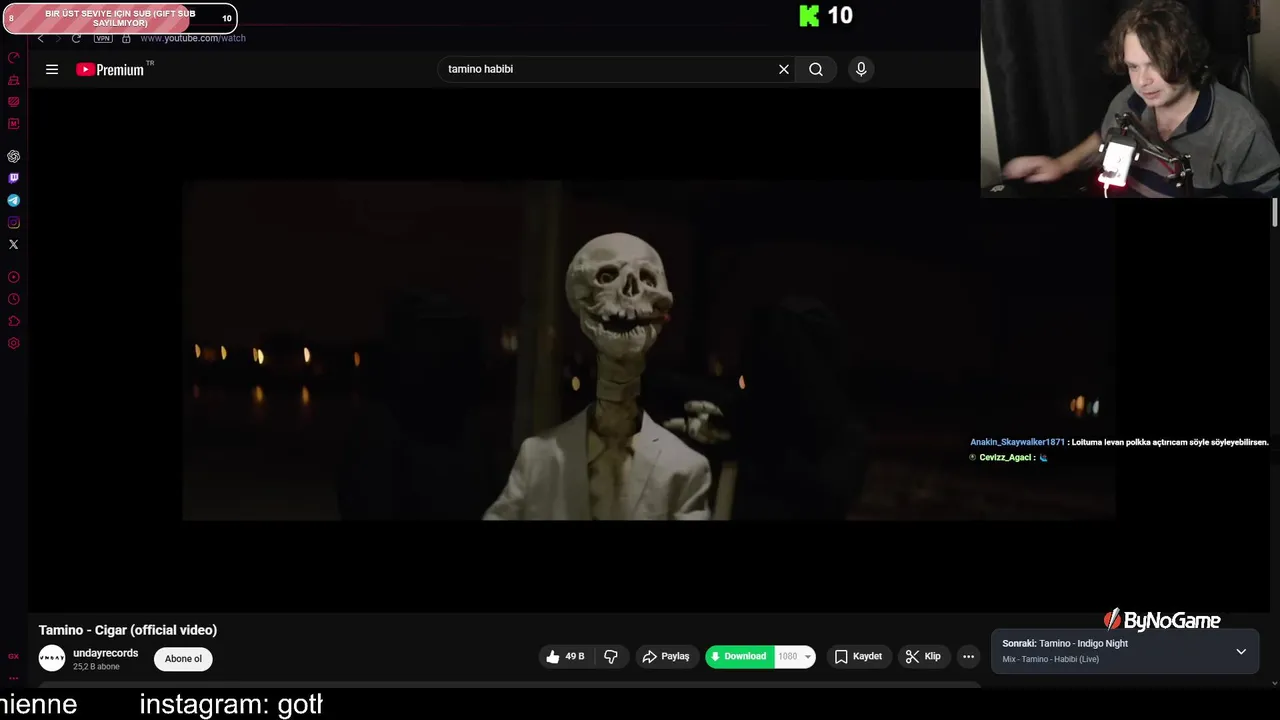The height and width of the screenshot is (720, 1280).
Task: Click the '25,2 B abone' subscriber count
Action: (96, 667)
